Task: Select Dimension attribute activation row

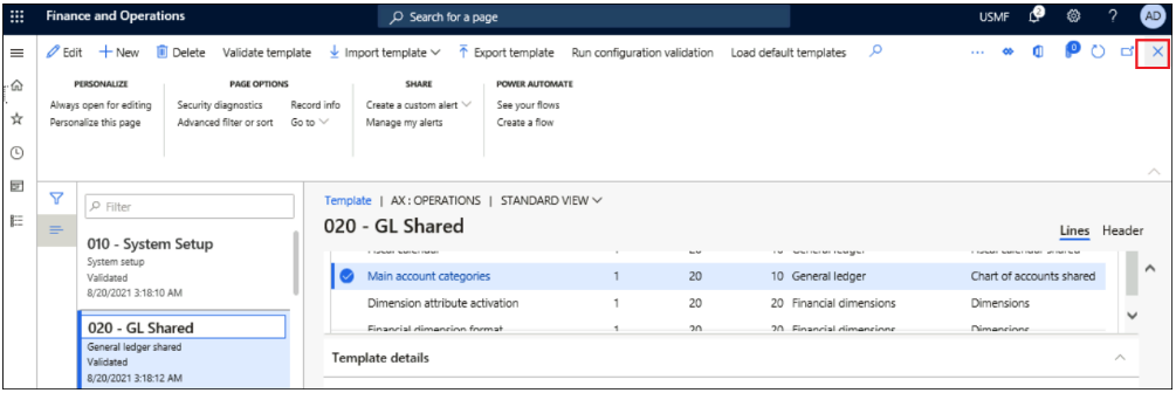Action: coord(718,303)
